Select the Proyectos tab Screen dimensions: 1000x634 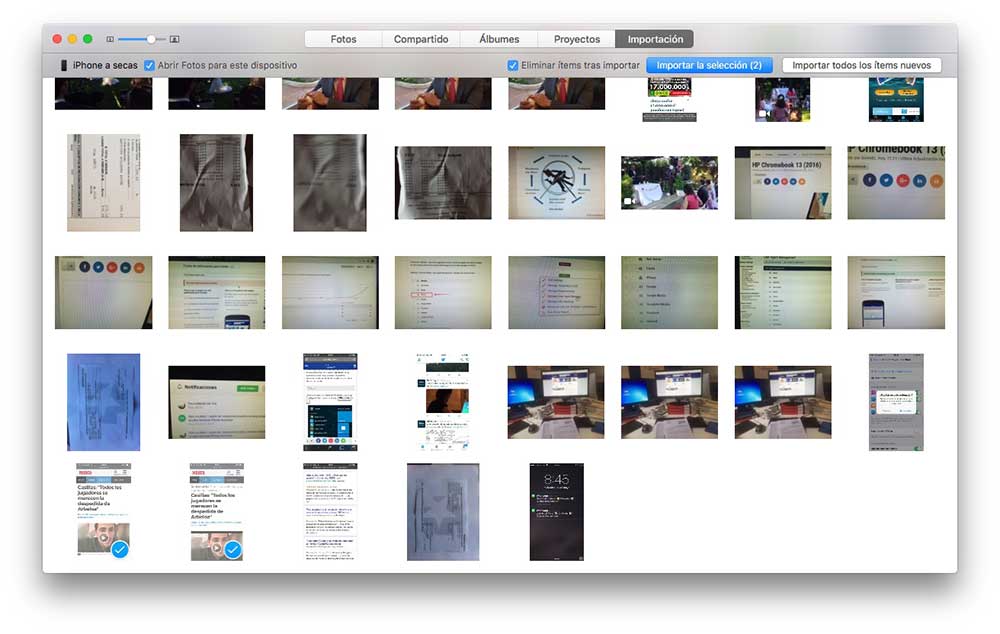[x=577, y=39]
